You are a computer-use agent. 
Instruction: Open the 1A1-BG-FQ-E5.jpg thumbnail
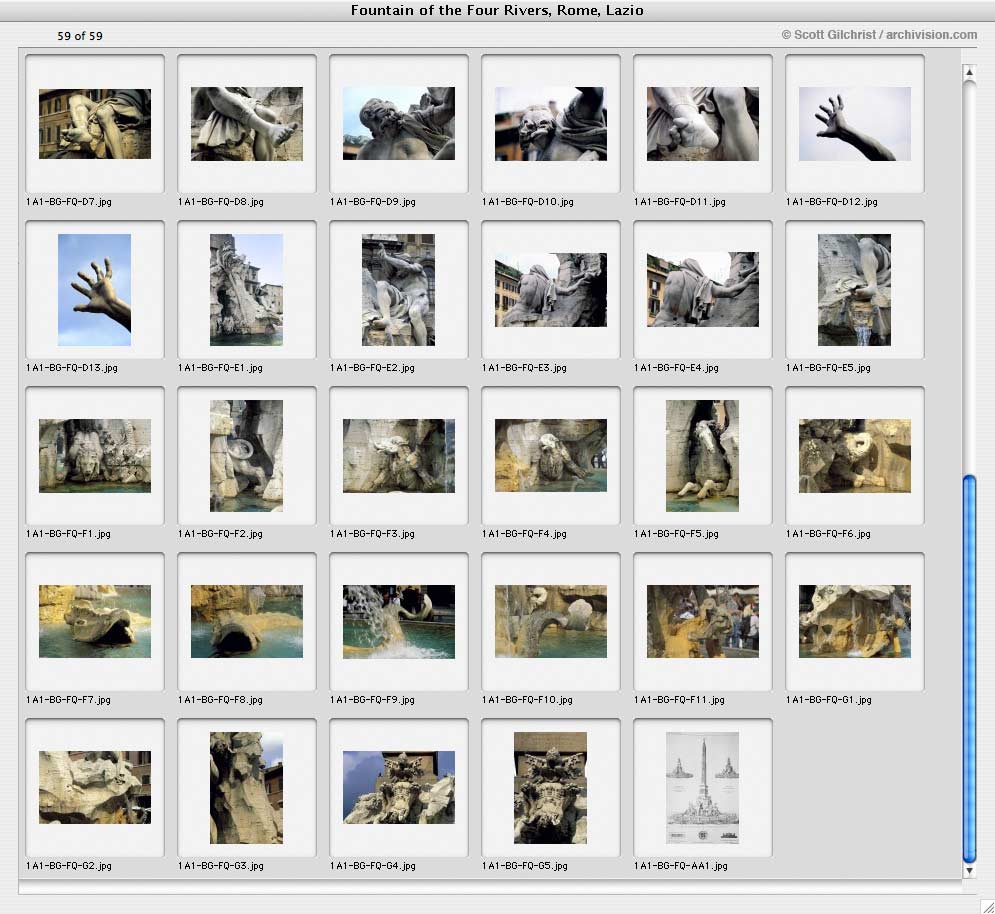[x=854, y=290]
